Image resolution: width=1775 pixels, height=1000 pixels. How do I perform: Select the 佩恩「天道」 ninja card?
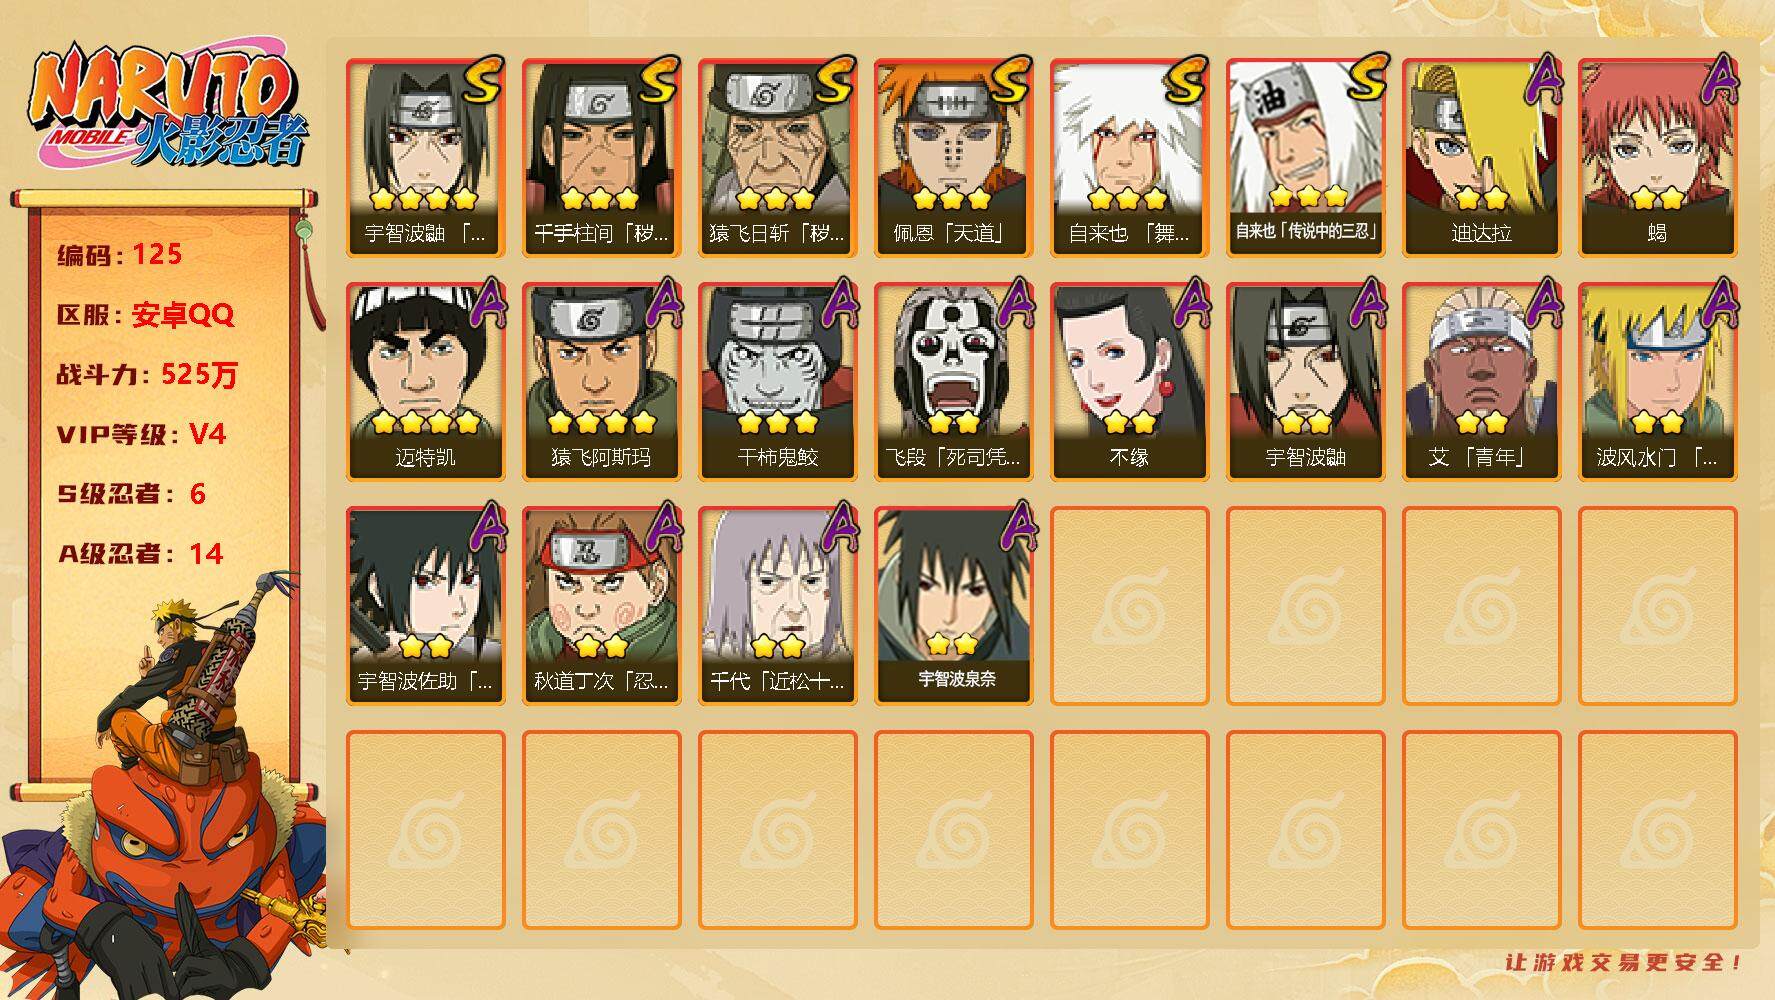tap(953, 158)
